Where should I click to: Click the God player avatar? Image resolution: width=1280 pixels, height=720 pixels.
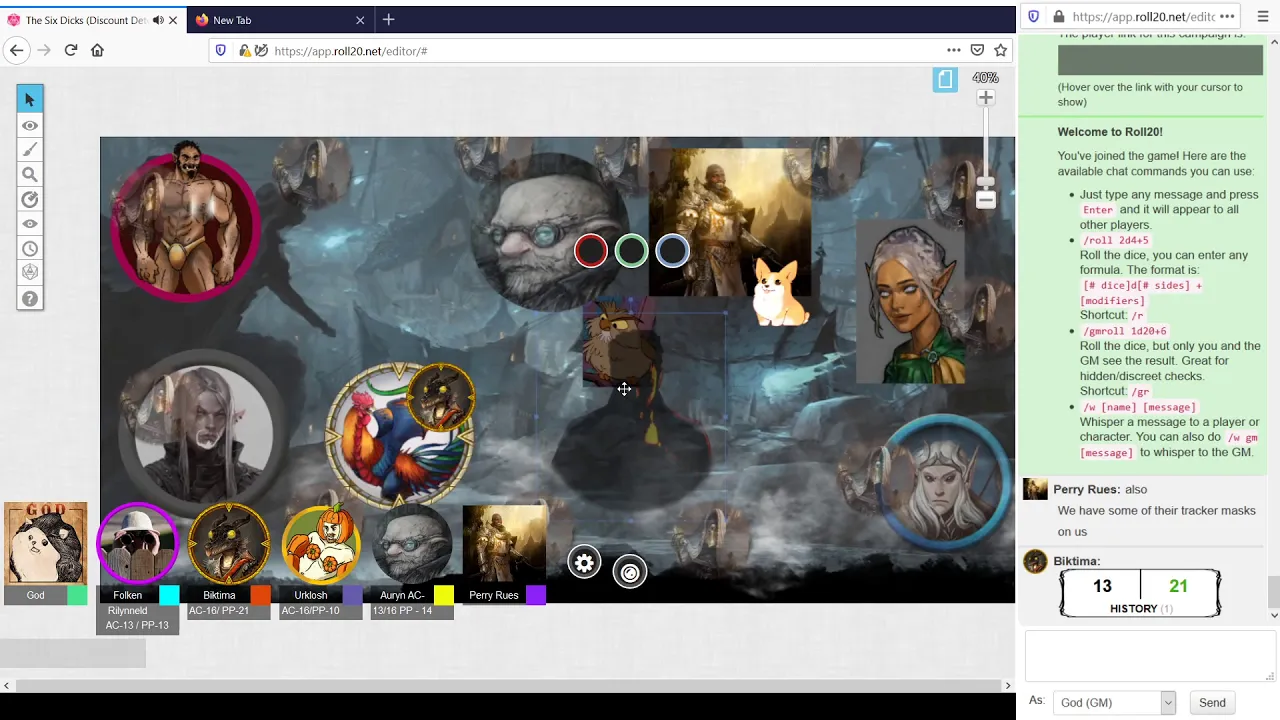(x=46, y=543)
